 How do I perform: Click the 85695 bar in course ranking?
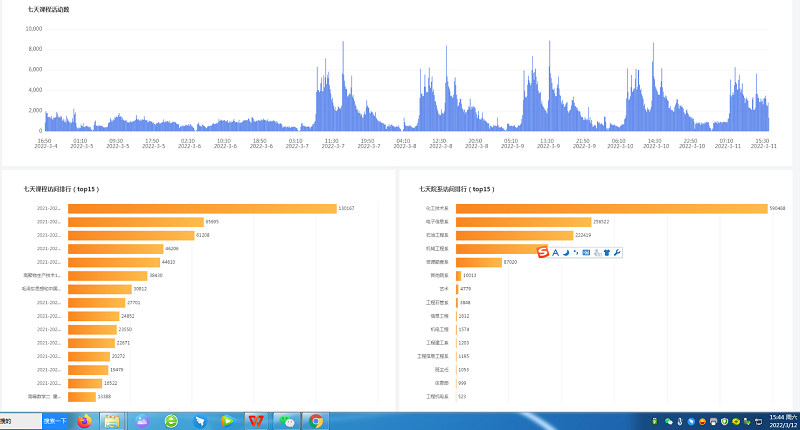(133, 221)
